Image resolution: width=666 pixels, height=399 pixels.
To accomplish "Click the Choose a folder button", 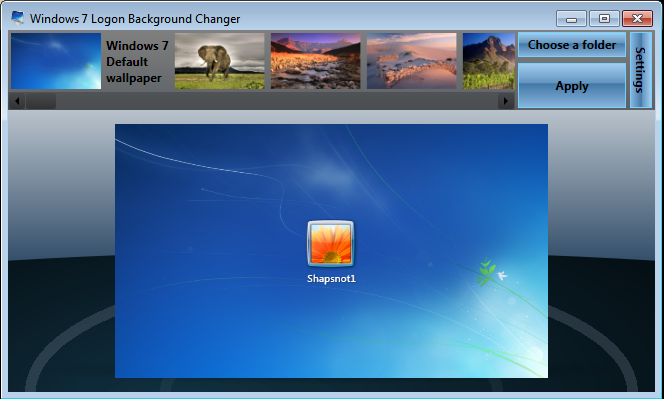I will [x=572, y=45].
